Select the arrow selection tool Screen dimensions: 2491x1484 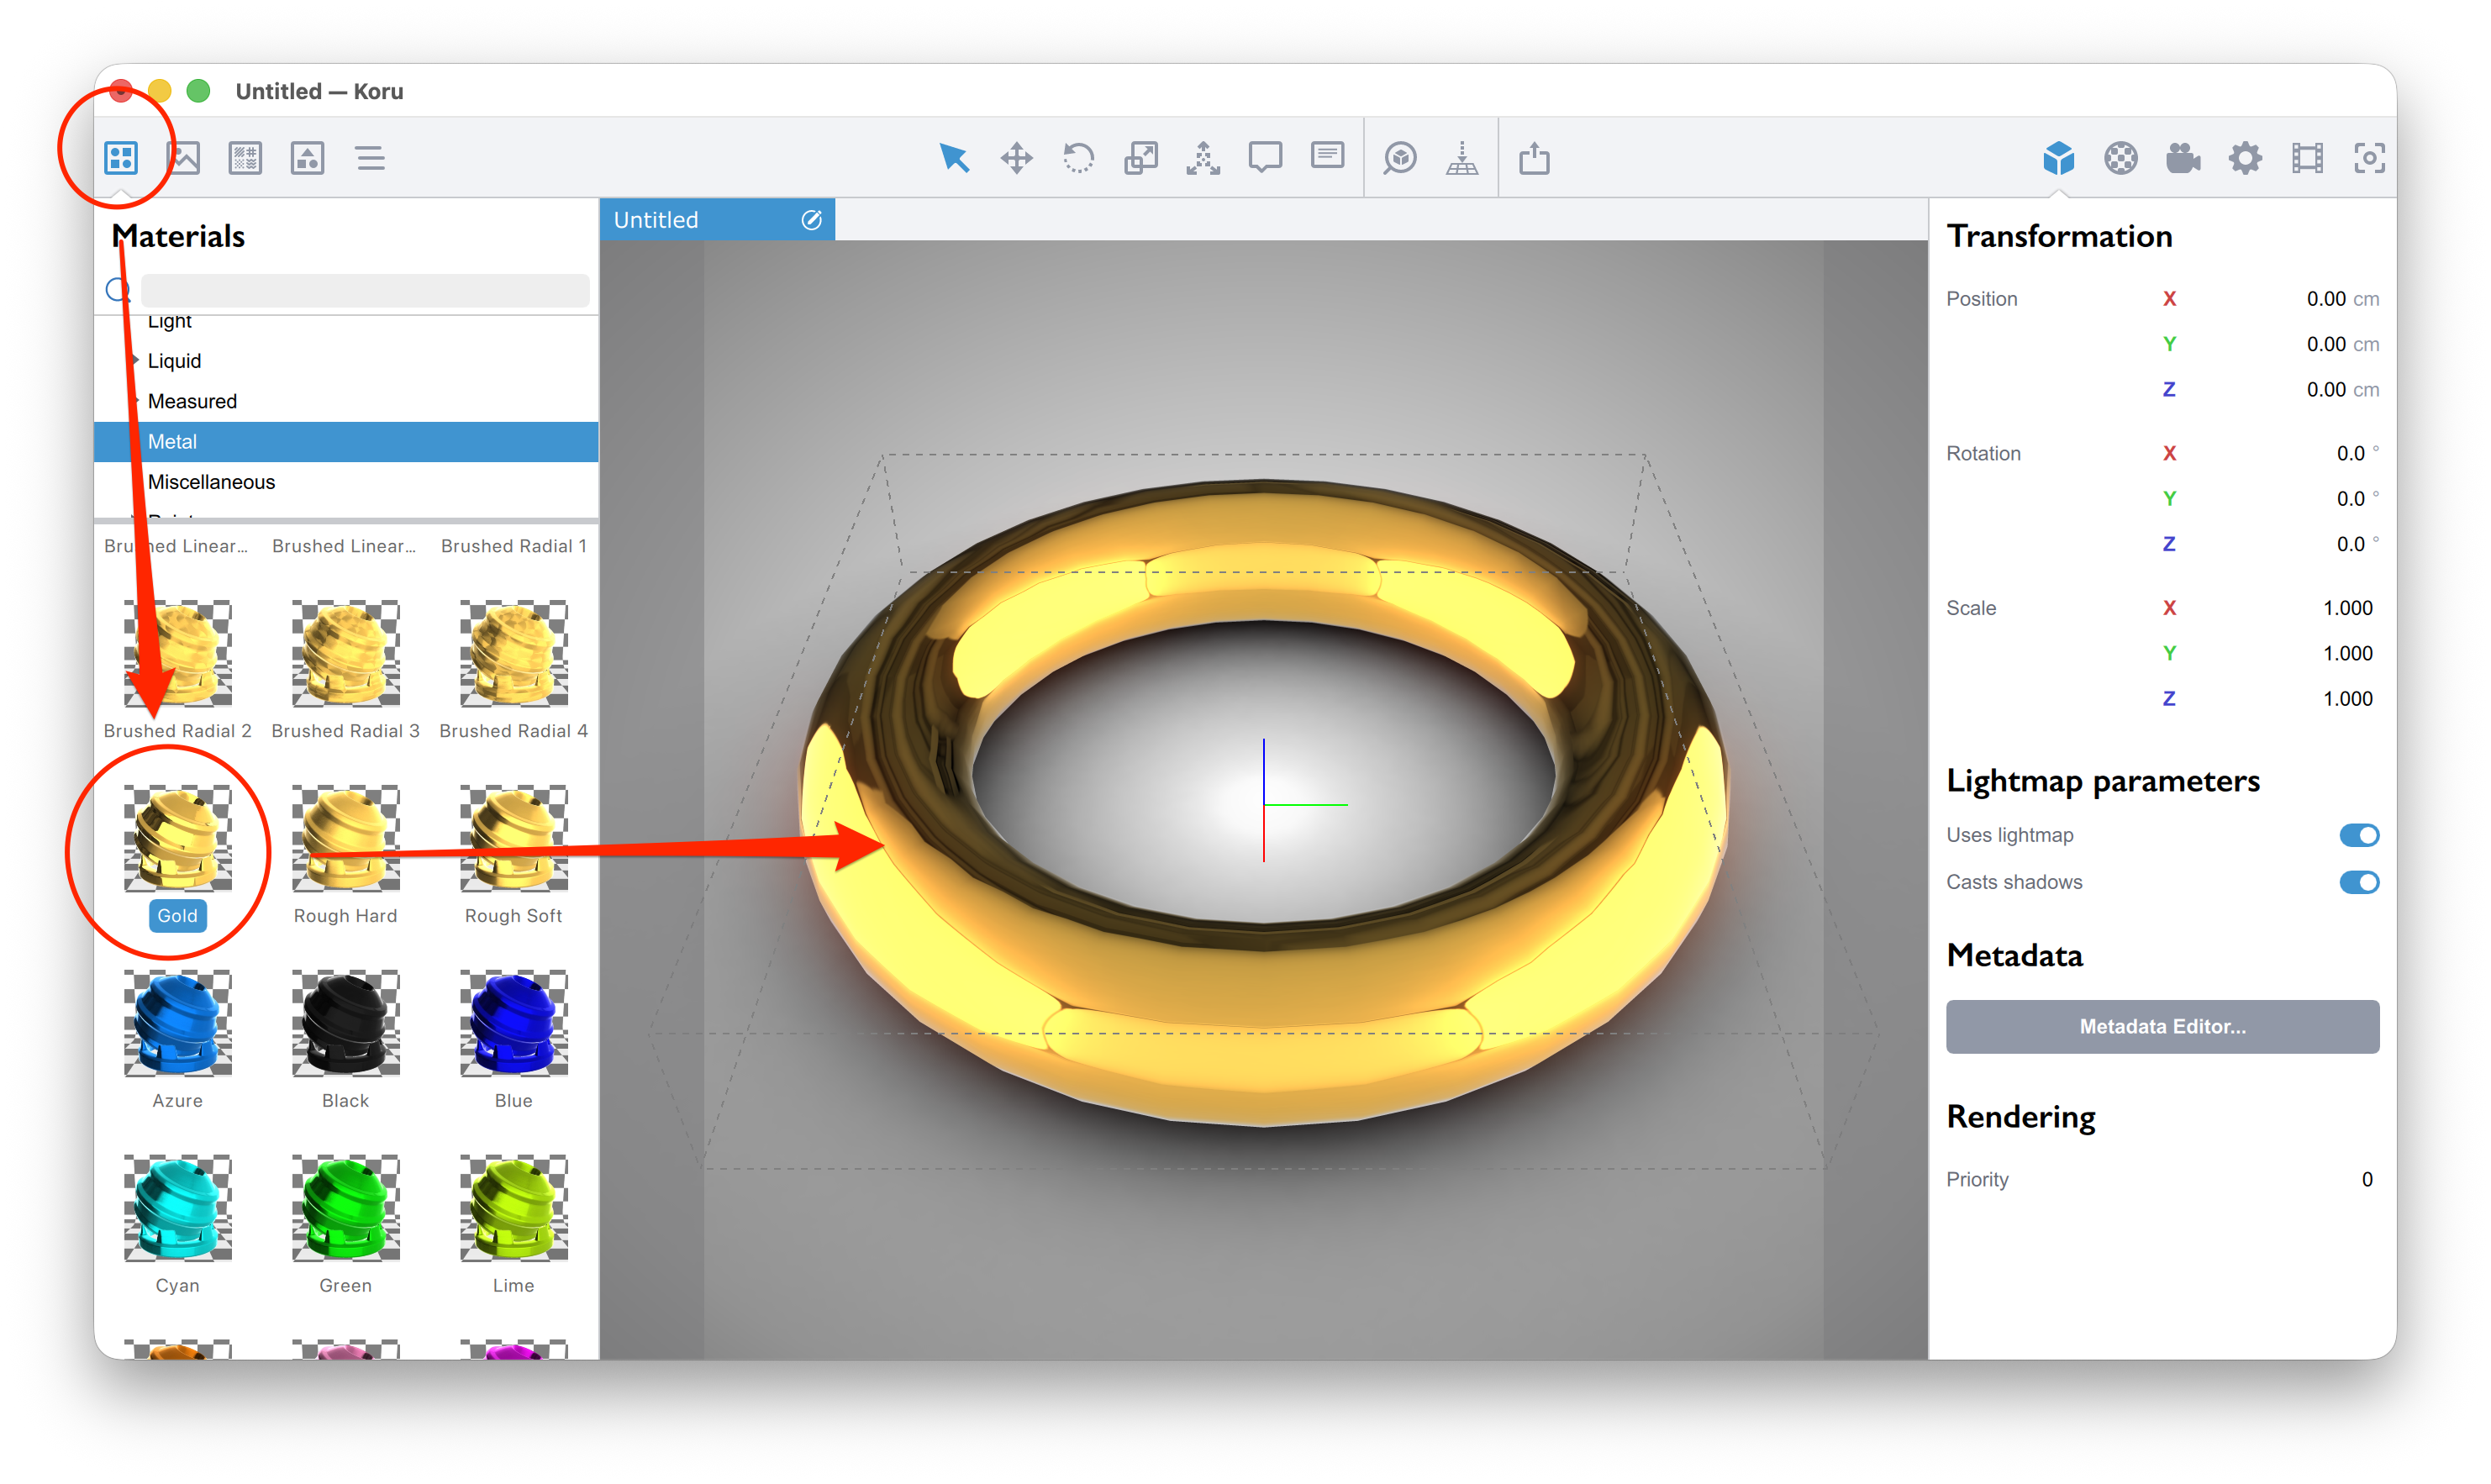click(954, 158)
